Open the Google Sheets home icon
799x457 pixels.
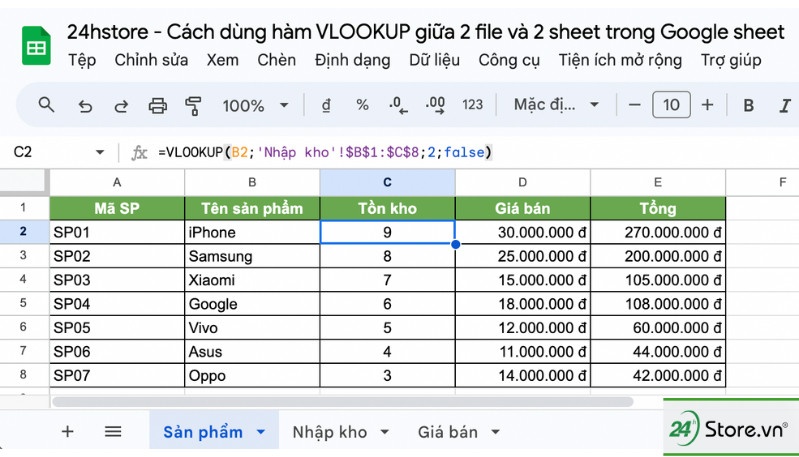pyautogui.click(x=36, y=46)
